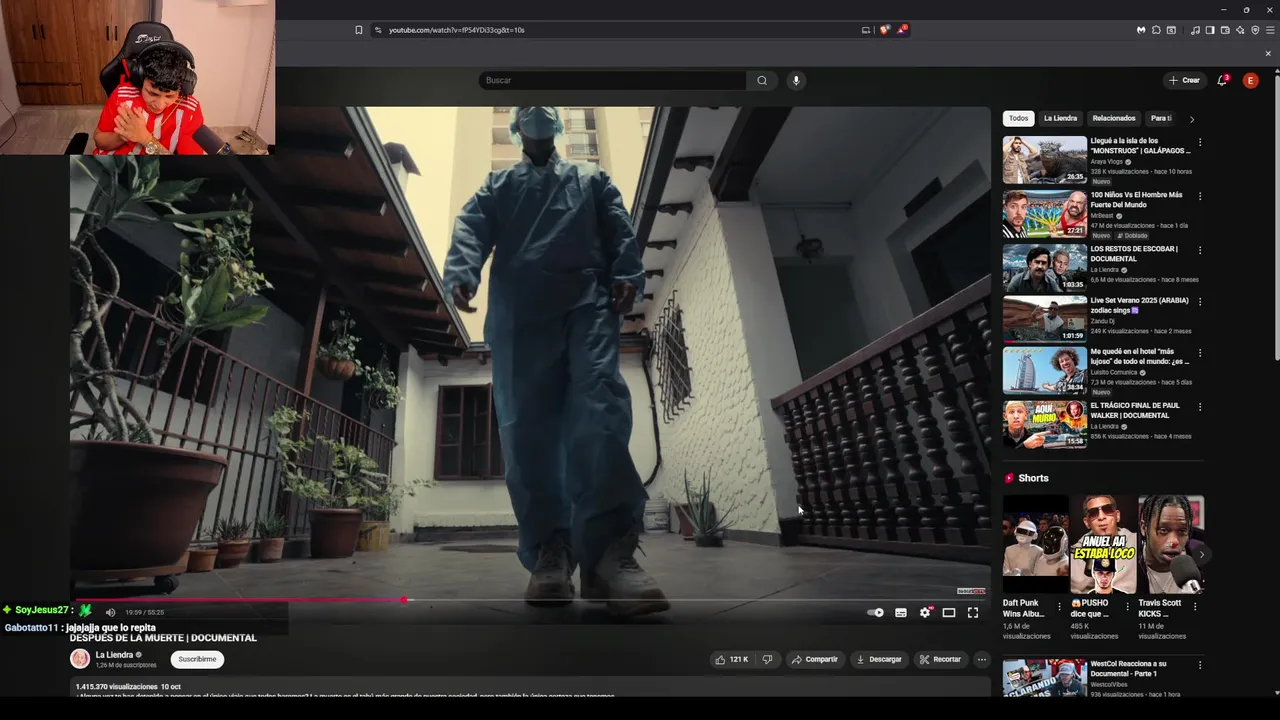This screenshot has width=1280, height=720.
Task: Click the address bar URL
Action: point(457,30)
